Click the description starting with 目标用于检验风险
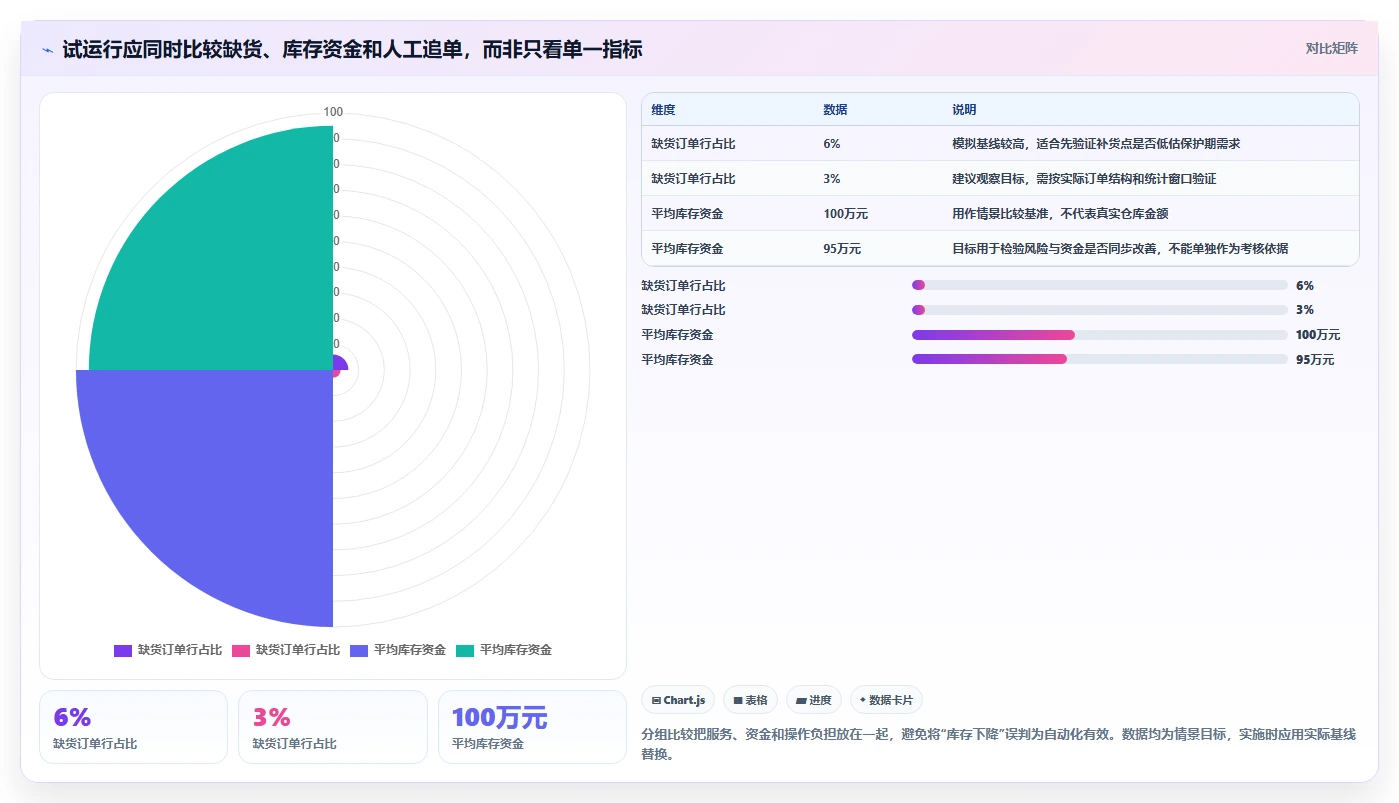This screenshot has width=1399, height=803. (x=1120, y=249)
